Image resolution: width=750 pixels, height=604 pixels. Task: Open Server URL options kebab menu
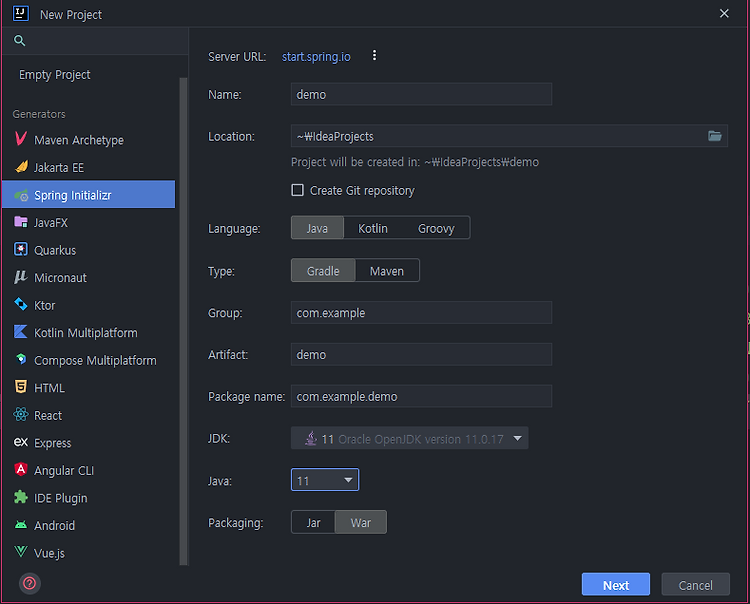pos(375,55)
